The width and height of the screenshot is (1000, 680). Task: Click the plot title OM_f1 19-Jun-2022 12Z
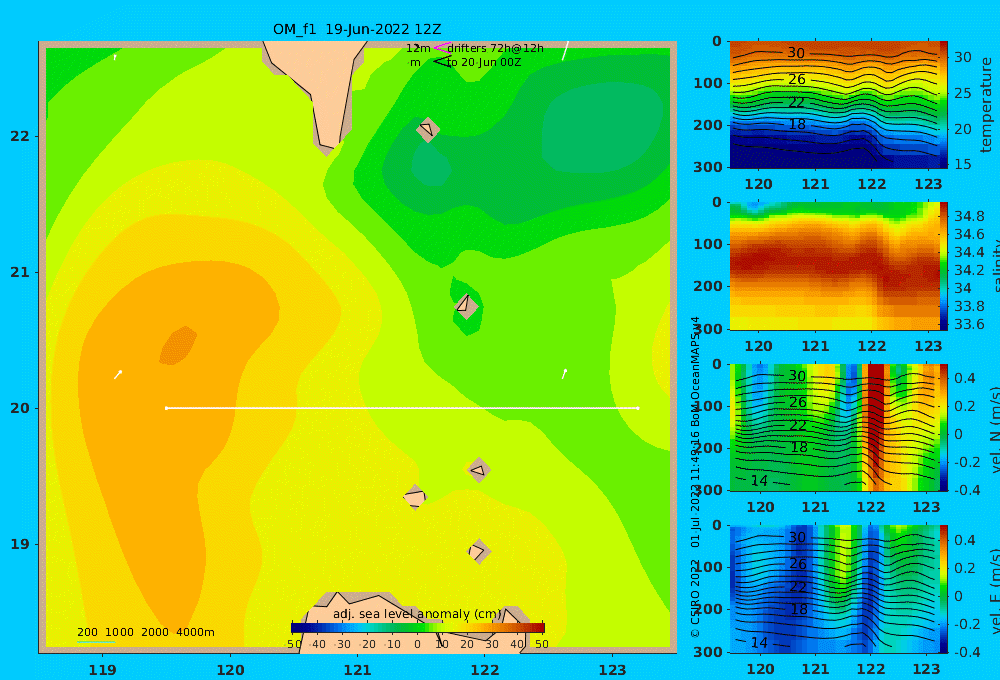357,29
